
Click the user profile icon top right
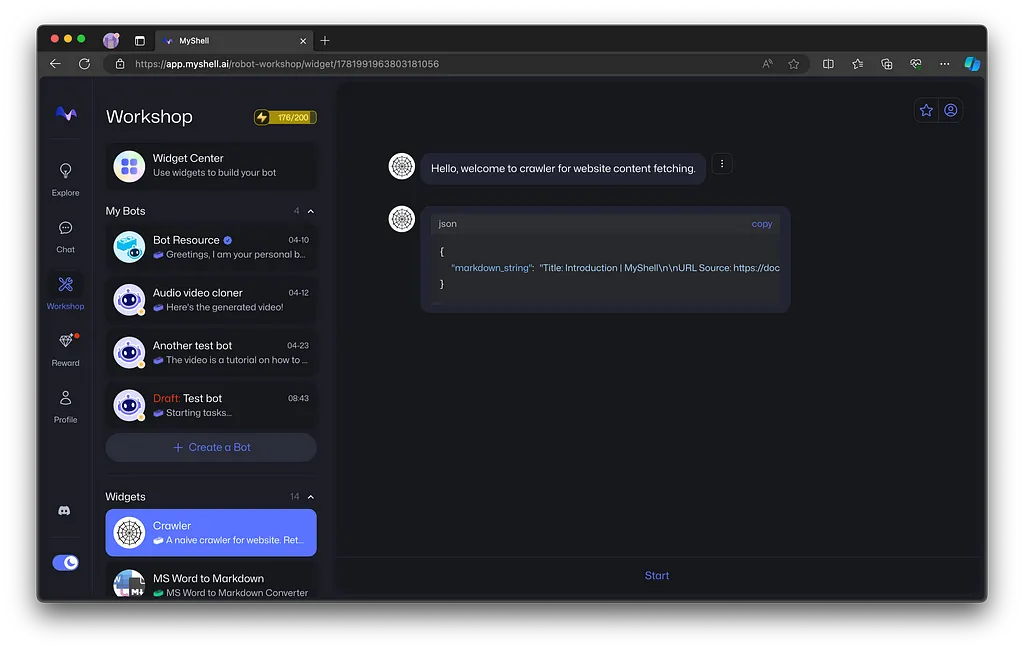951,111
